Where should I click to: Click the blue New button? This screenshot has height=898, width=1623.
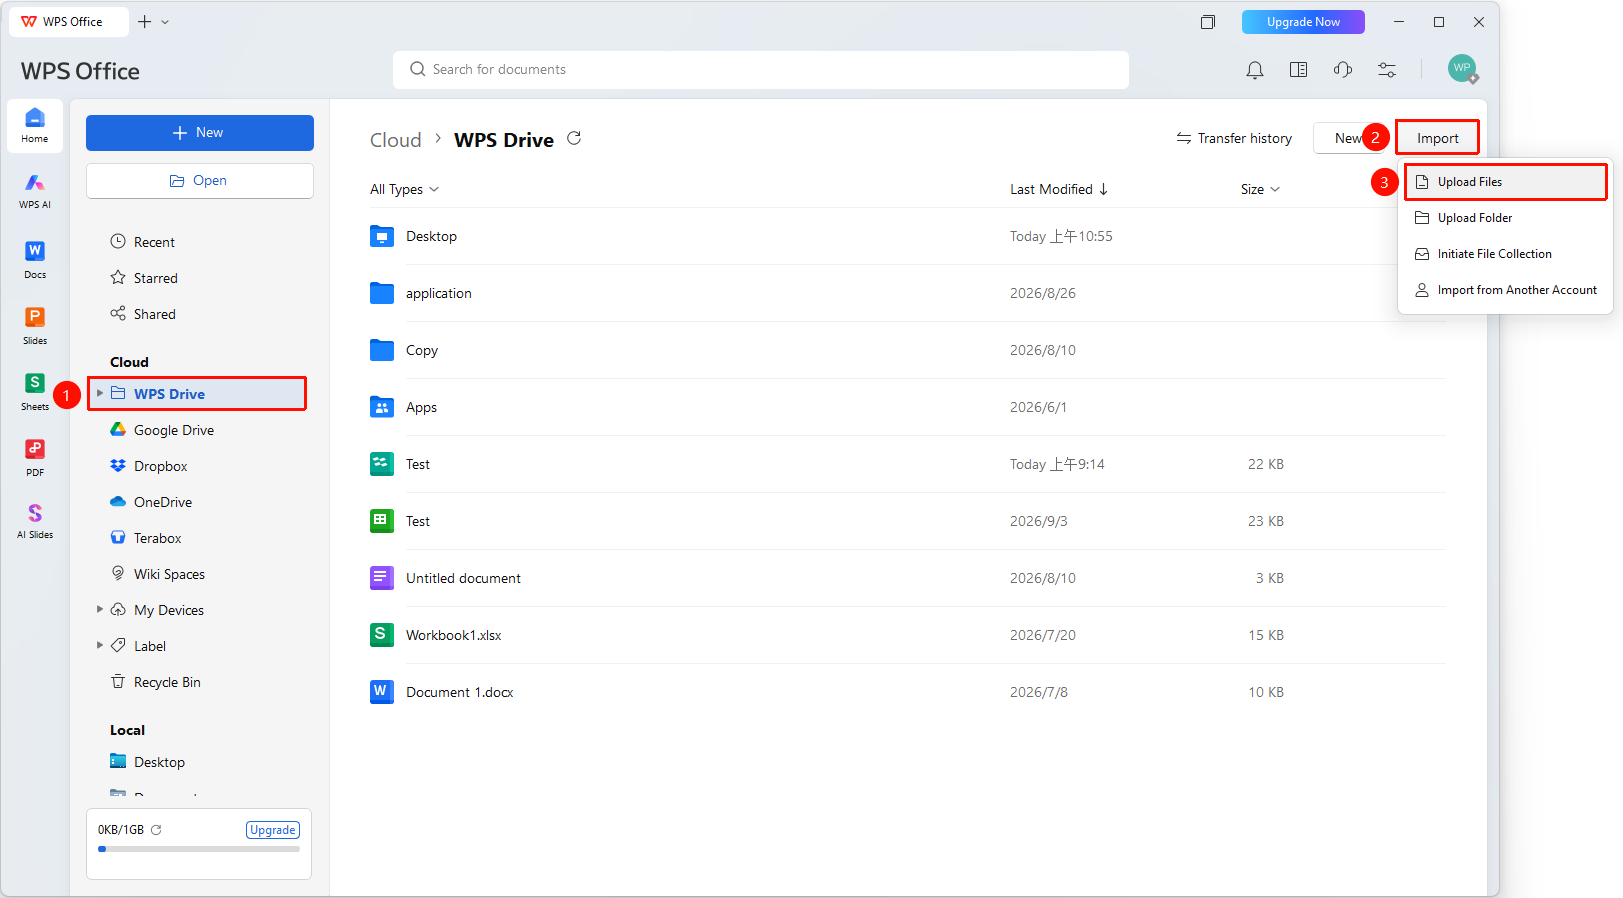click(x=200, y=133)
